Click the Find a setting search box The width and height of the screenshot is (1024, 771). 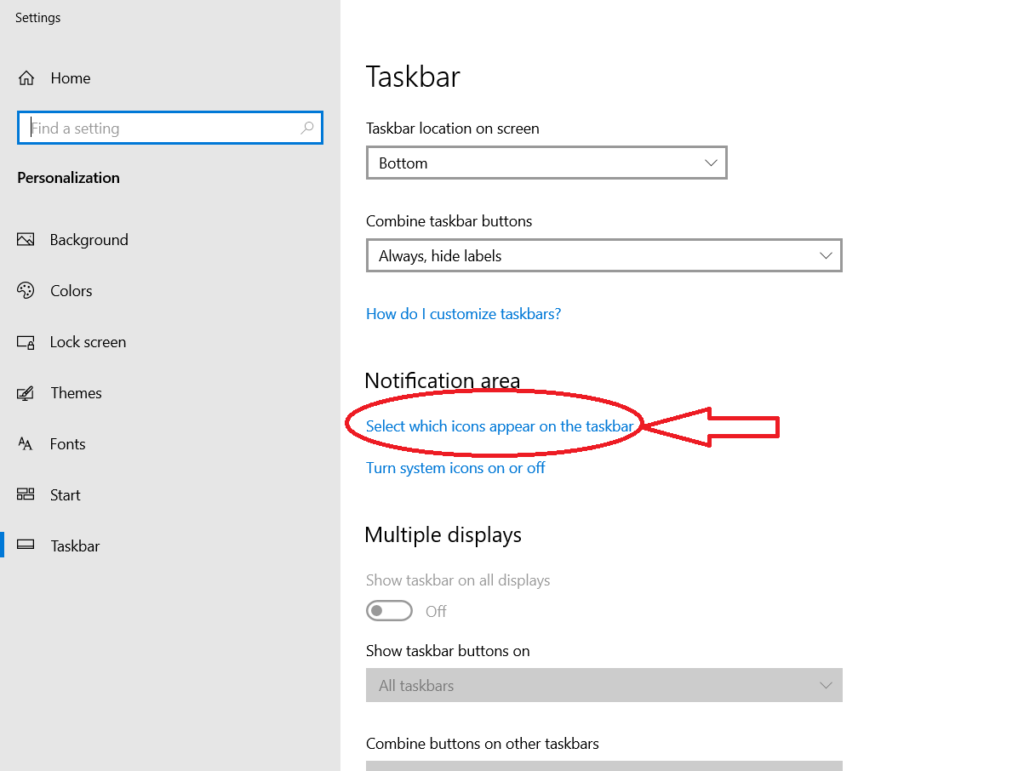pyautogui.click(x=160, y=128)
